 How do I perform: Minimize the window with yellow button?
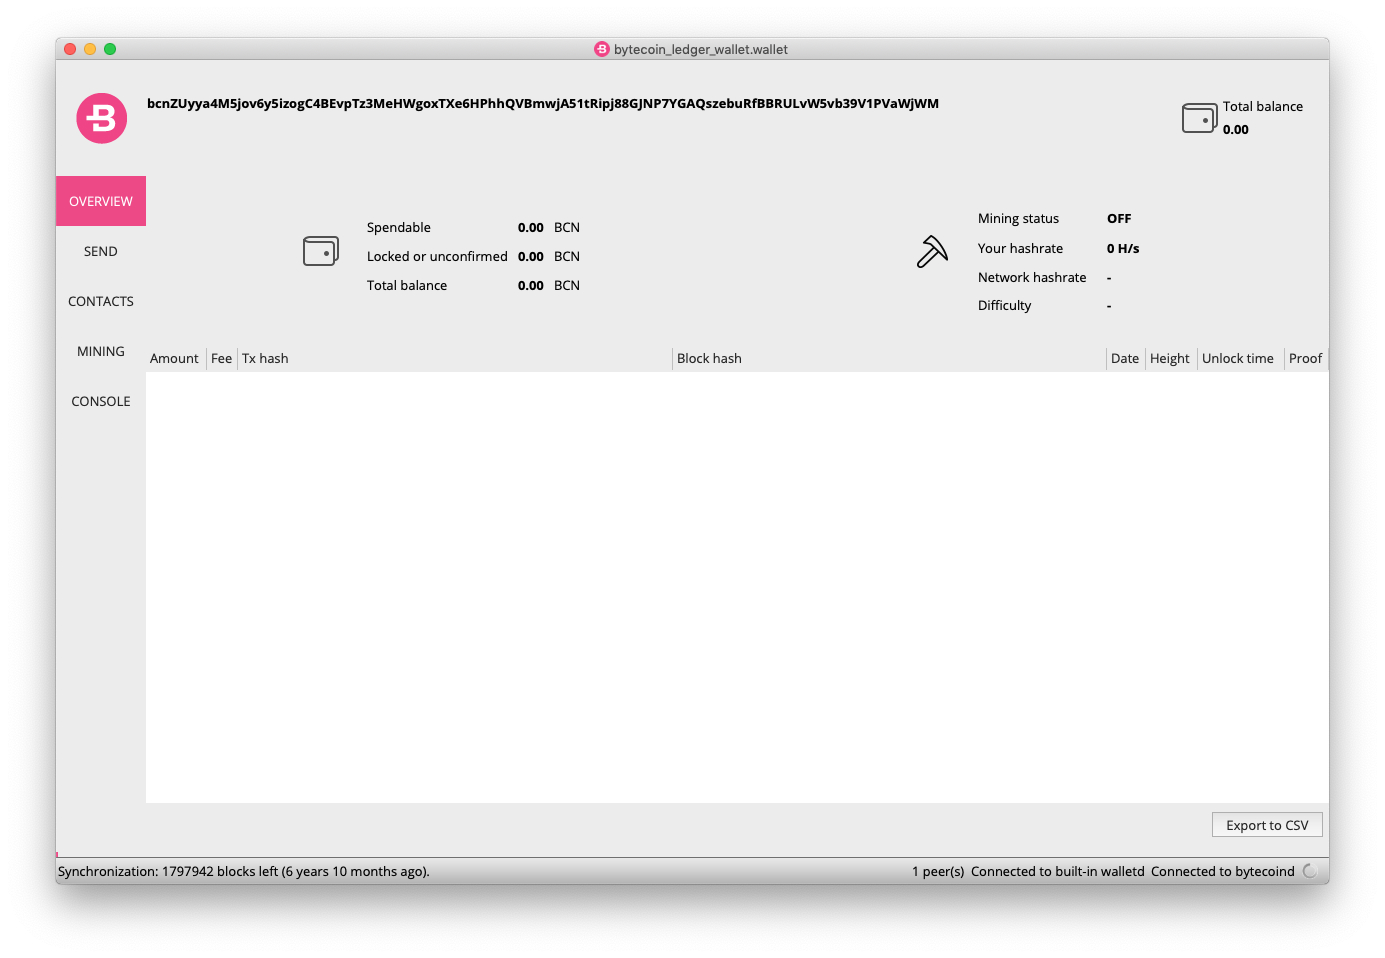pos(90,49)
